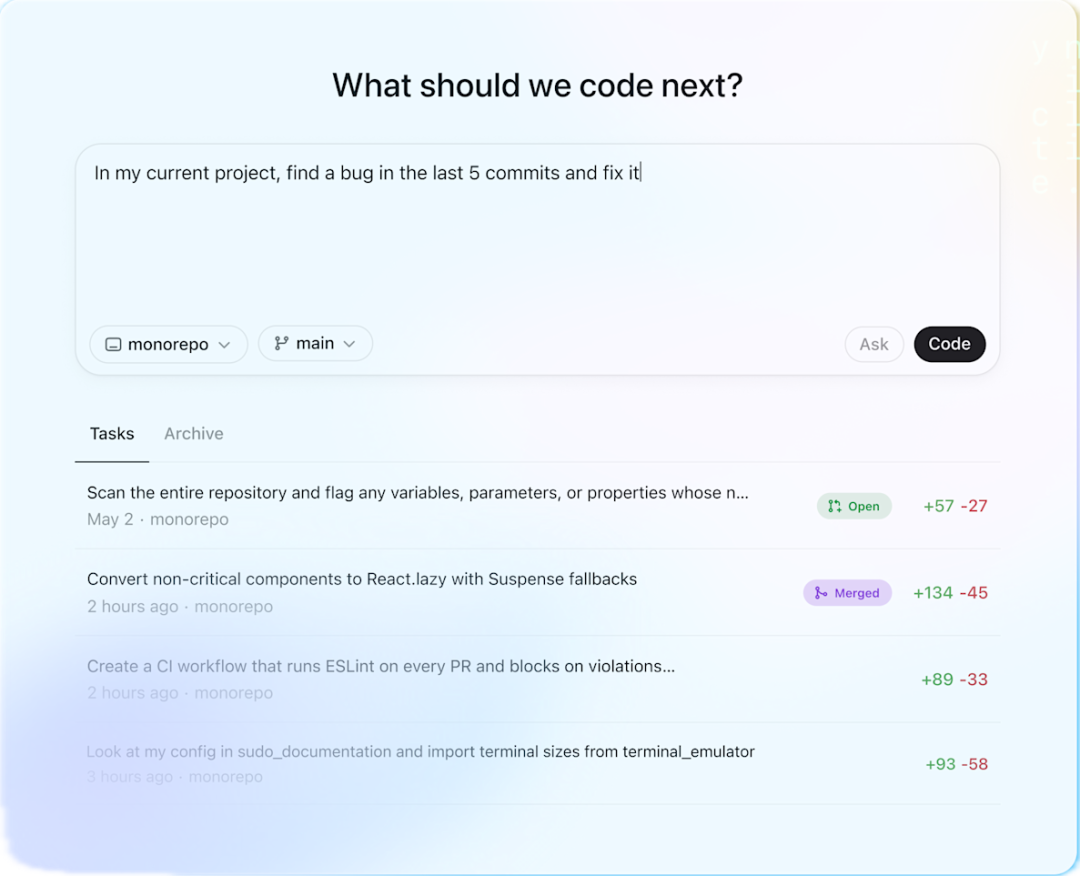
Task: Click the pull request icon in Open badge
Action: pyautogui.click(x=835, y=506)
